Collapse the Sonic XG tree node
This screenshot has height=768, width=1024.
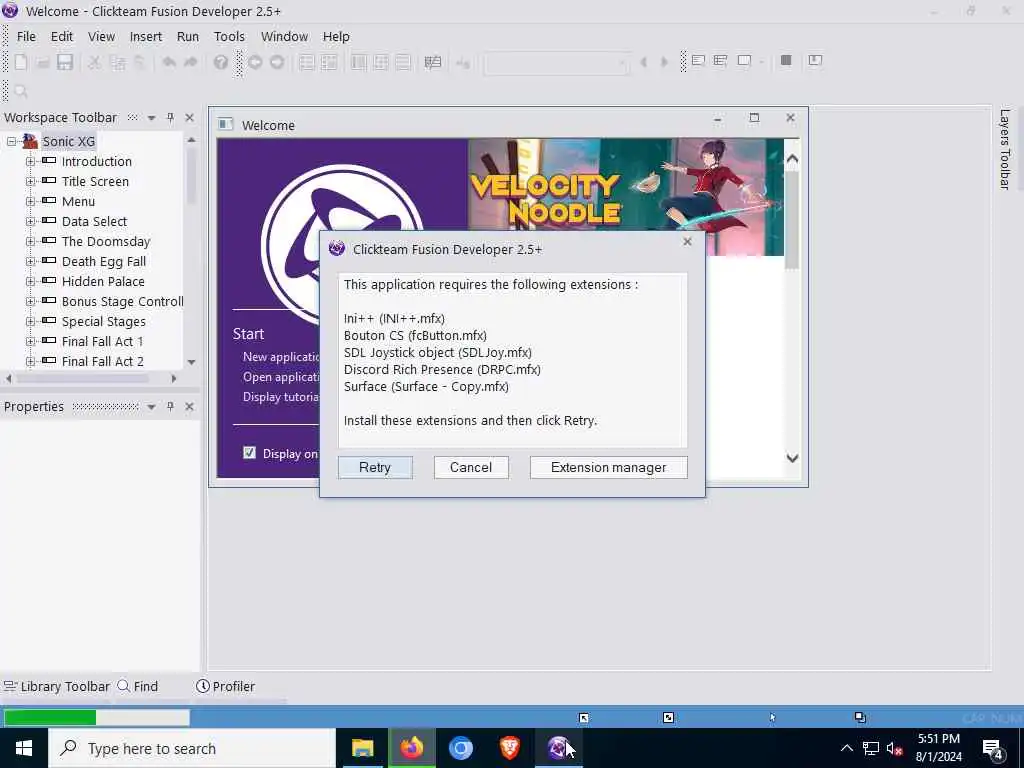11,141
